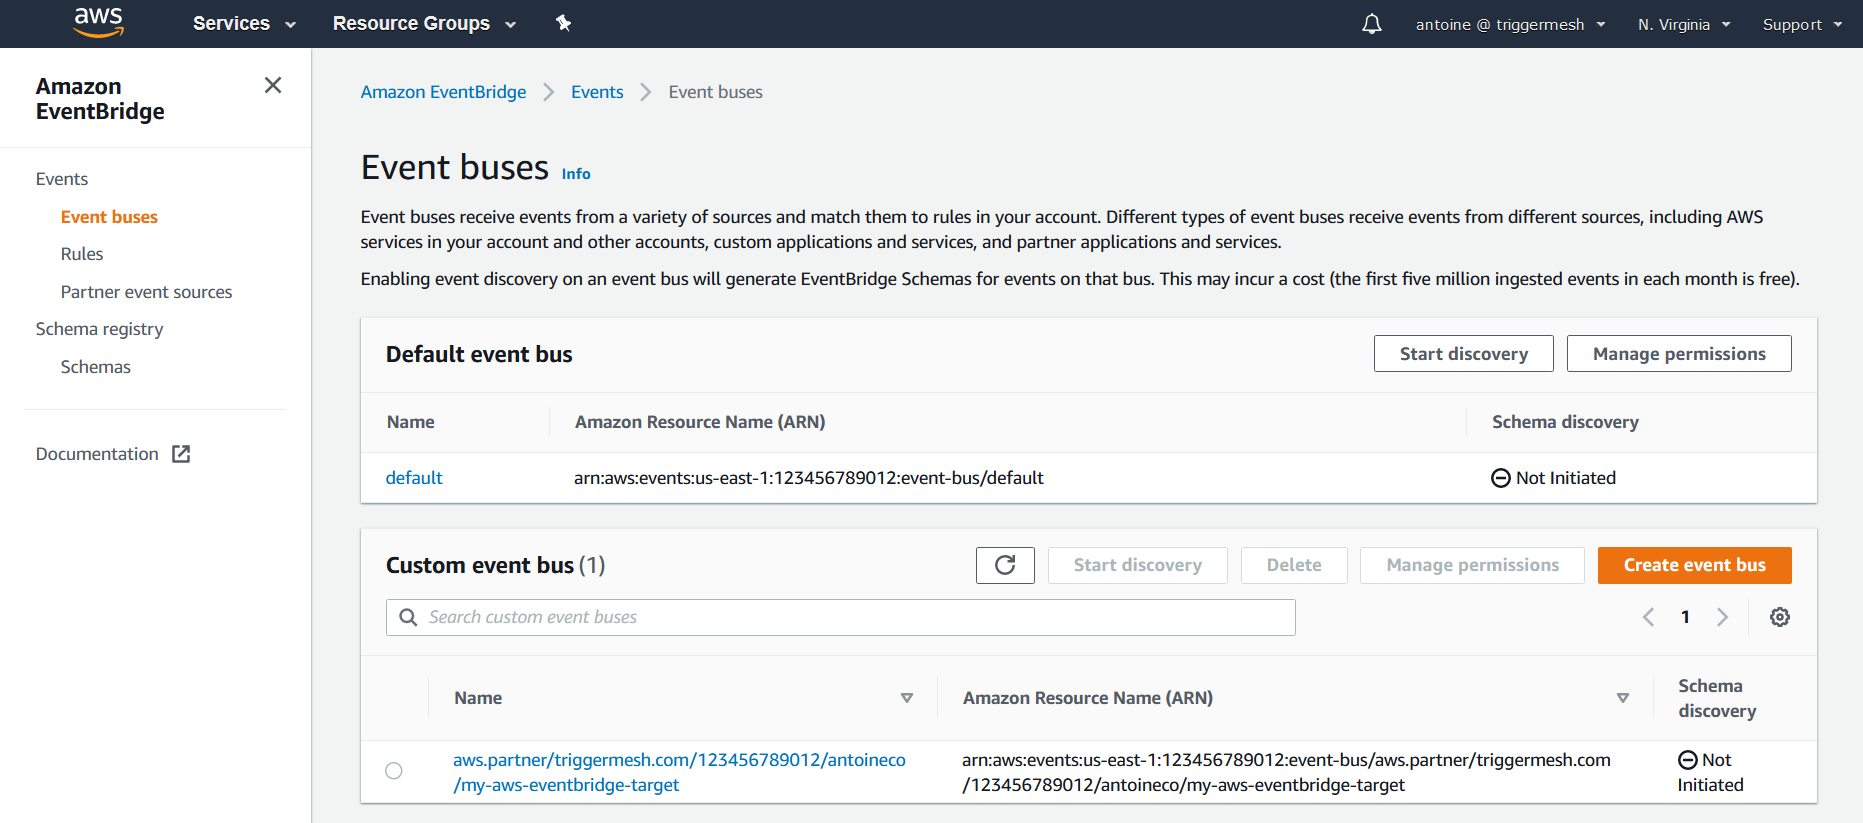Select the triggermesh custom event bus radio button
The height and width of the screenshot is (823, 1863).
(394, 771)
